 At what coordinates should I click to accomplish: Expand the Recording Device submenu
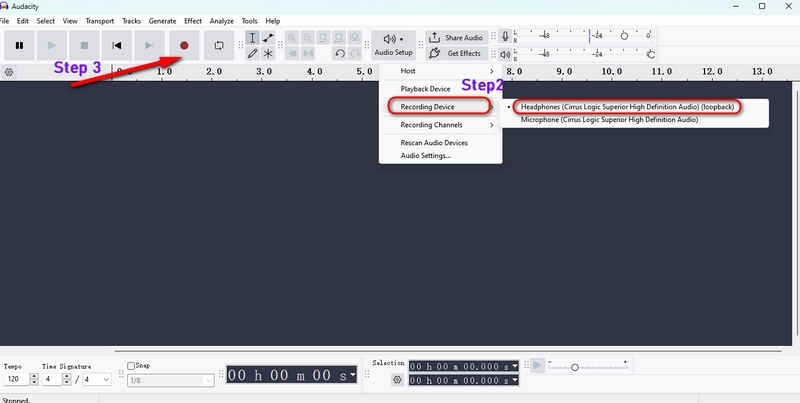point(440,107)
